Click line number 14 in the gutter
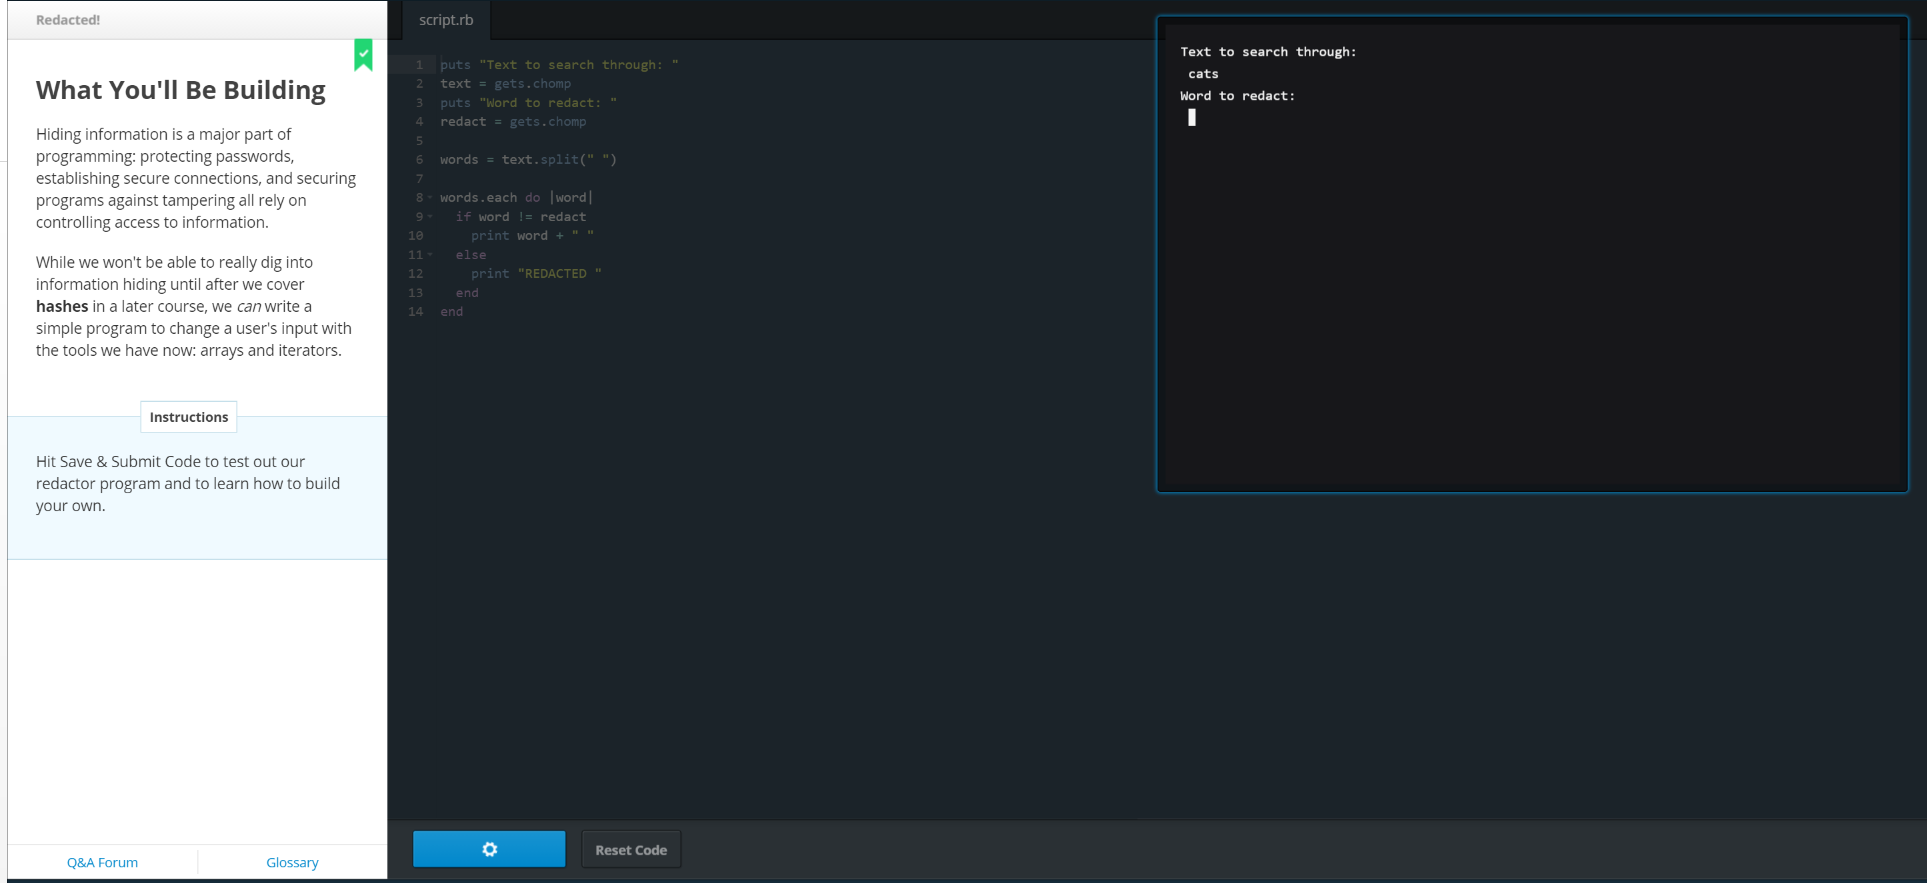1927x883 pixels. coord(415,312)
